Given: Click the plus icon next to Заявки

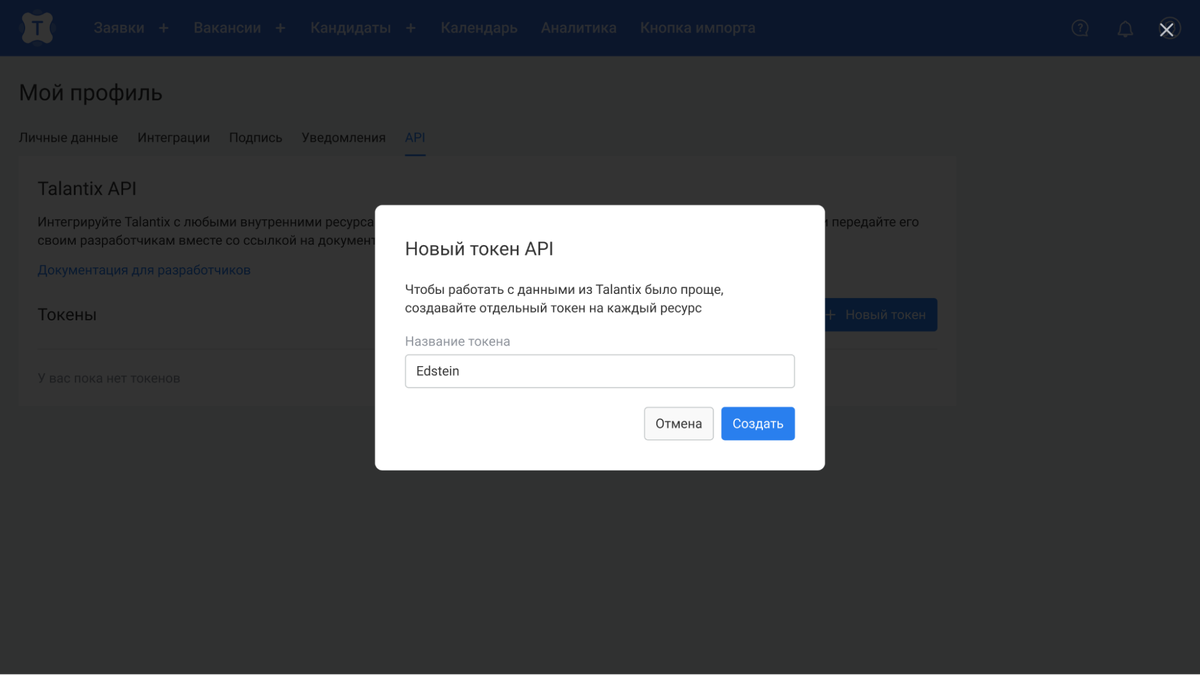Looking at the screenshot, I should [x=163, y=28].
